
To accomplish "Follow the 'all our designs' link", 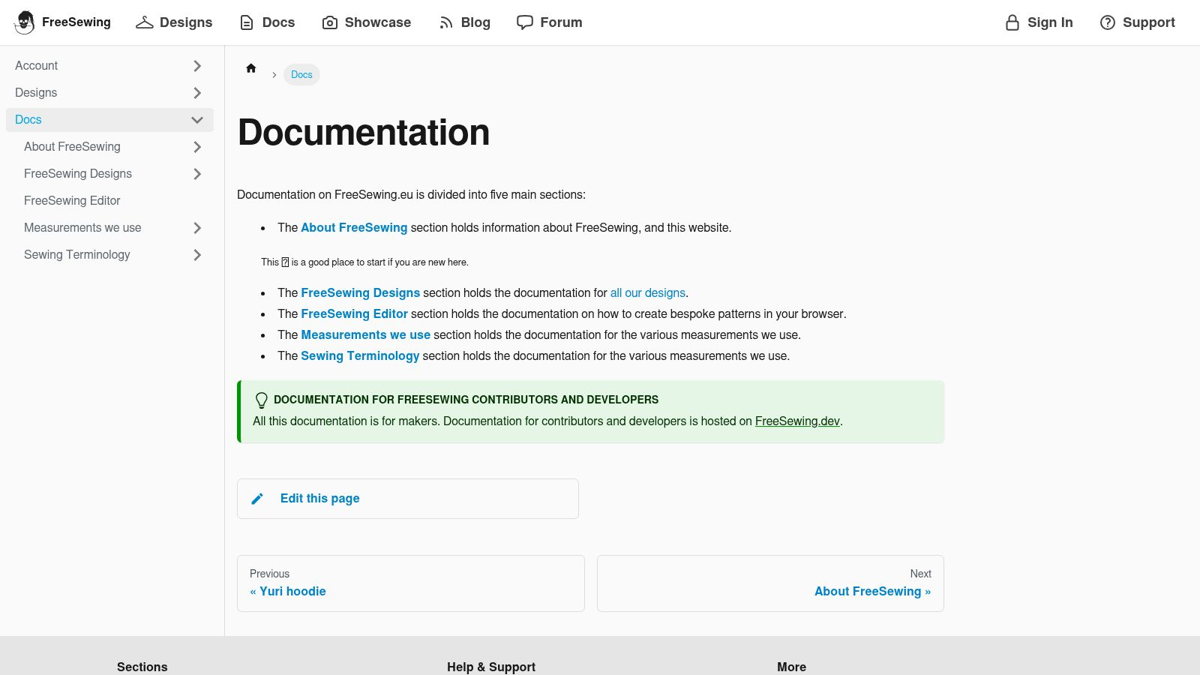I will tap(648, 293).
